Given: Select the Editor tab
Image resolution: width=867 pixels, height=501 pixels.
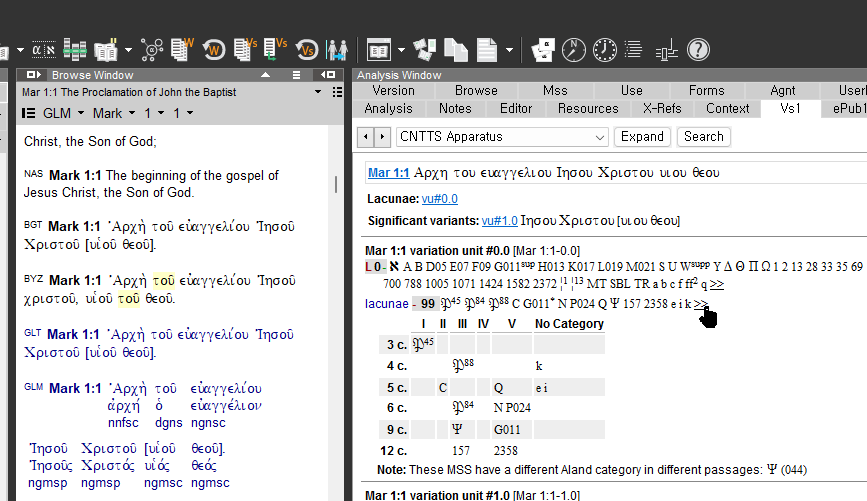Looking at the screenshot, I should 516,108.
